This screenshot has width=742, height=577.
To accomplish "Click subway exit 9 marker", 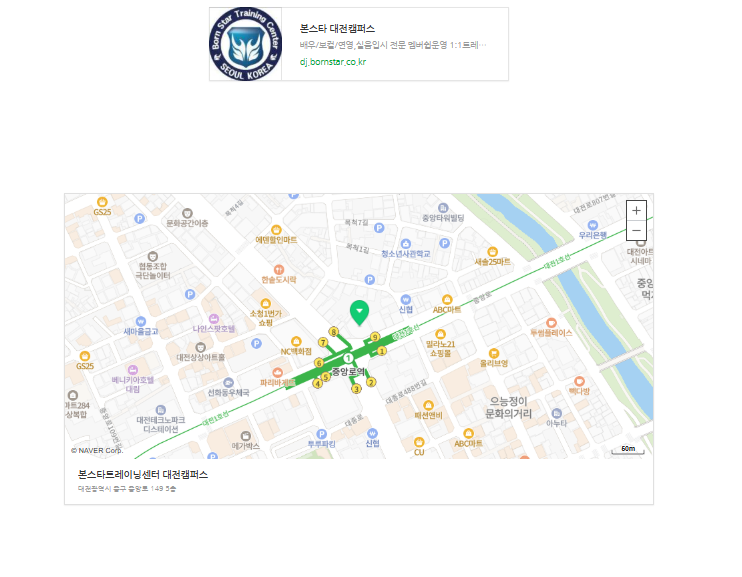I will coord(375,337).
